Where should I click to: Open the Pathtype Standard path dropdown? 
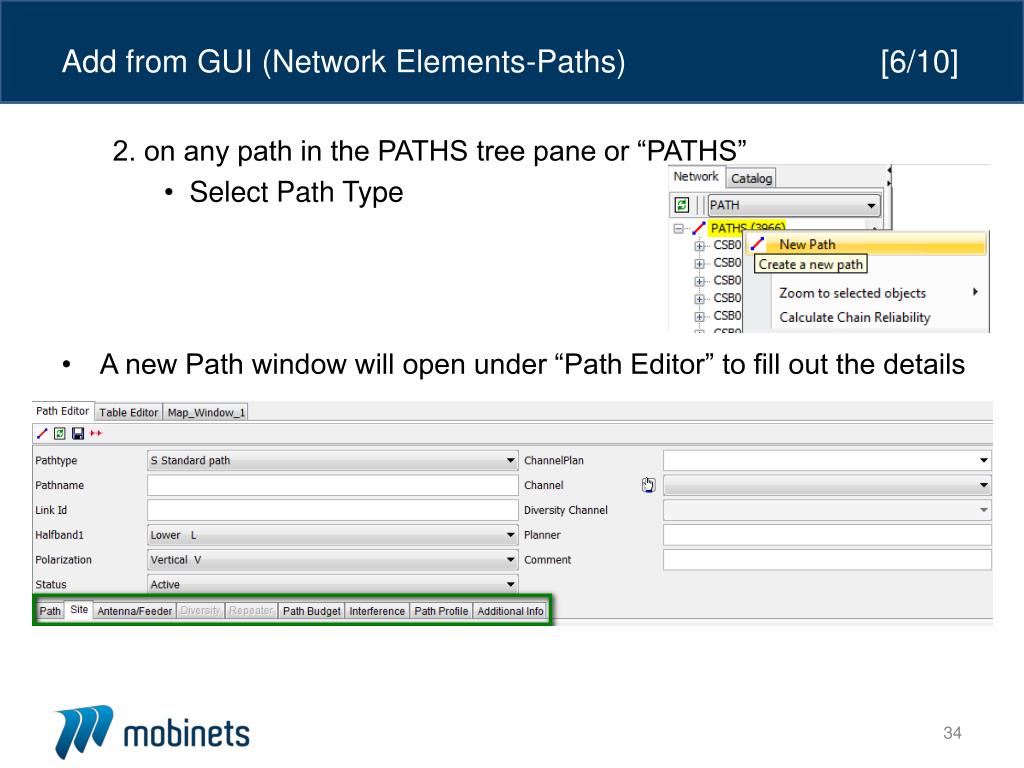[x=332, y=460]
